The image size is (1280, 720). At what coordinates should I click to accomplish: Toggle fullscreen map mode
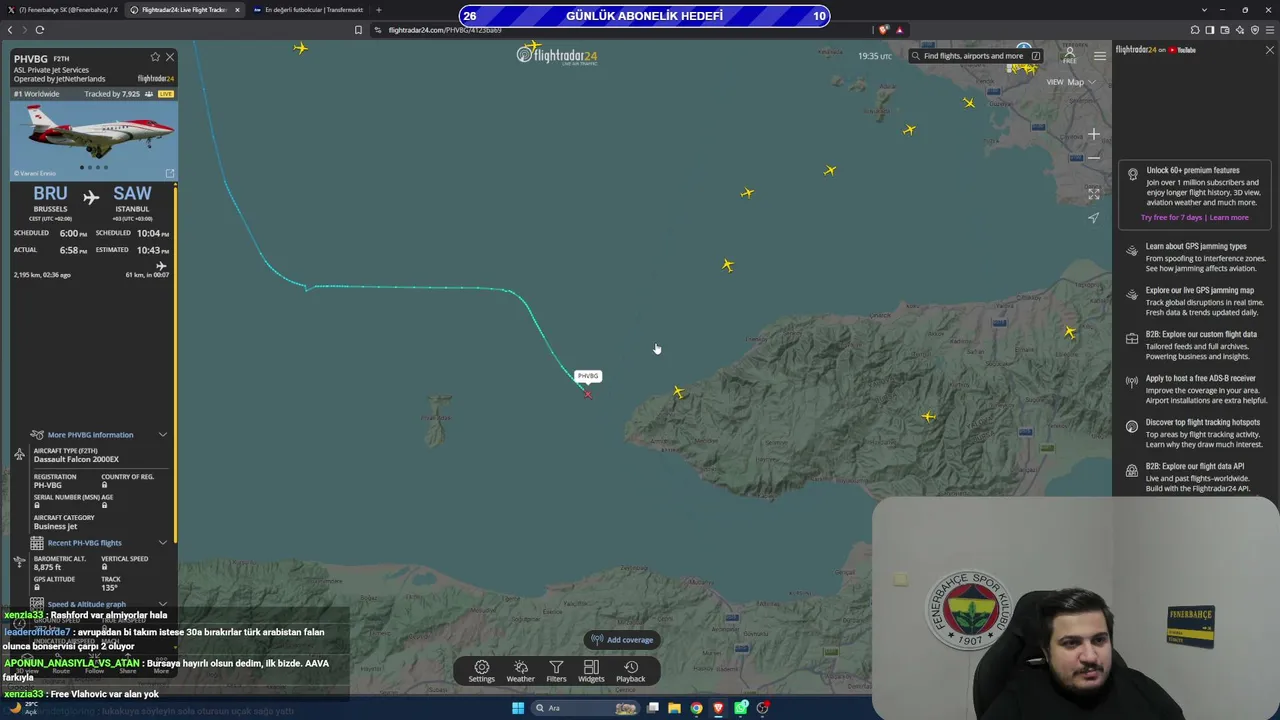click(x=1094, y=194)
